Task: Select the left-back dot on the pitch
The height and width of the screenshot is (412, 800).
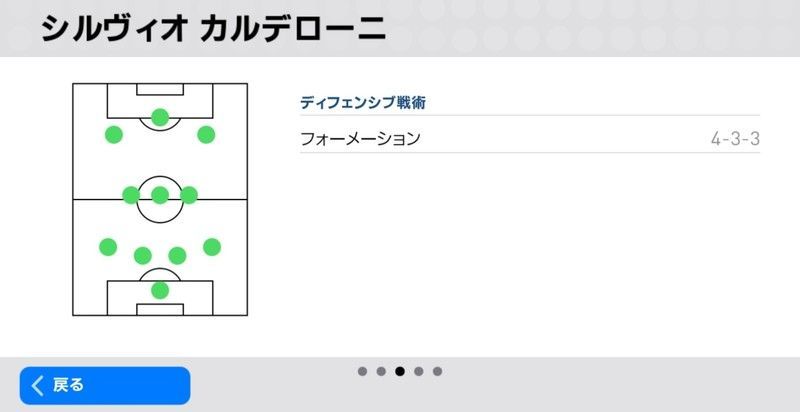Action: pos(108,247)
